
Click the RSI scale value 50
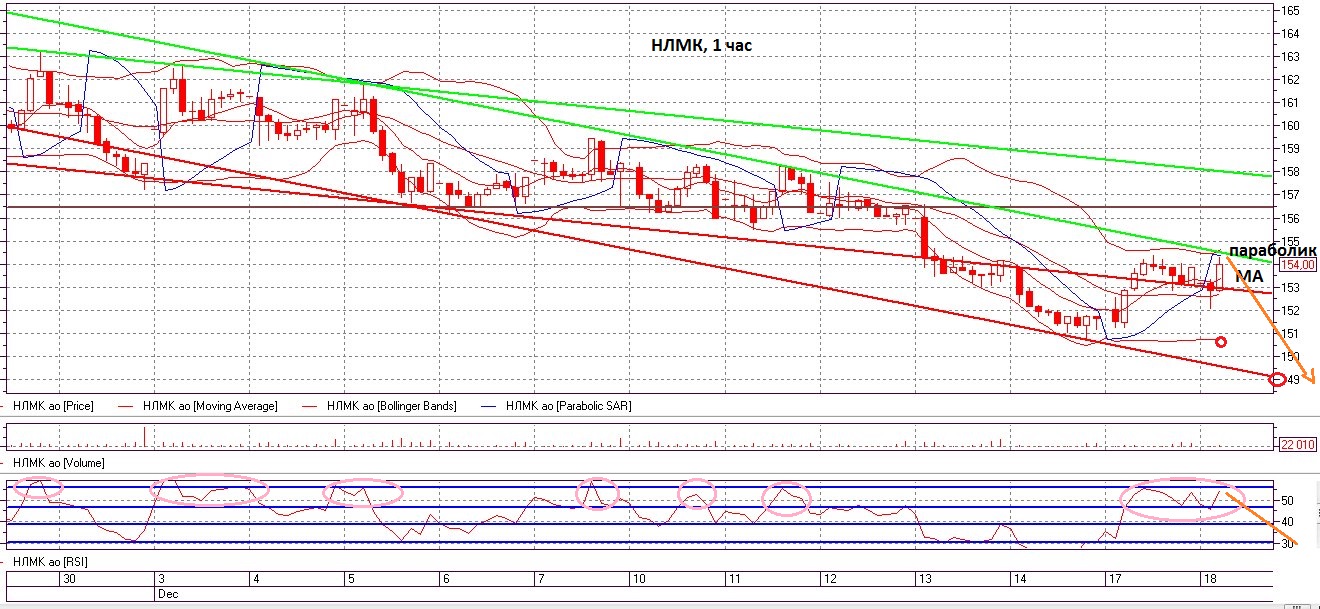pos(1287,501)
